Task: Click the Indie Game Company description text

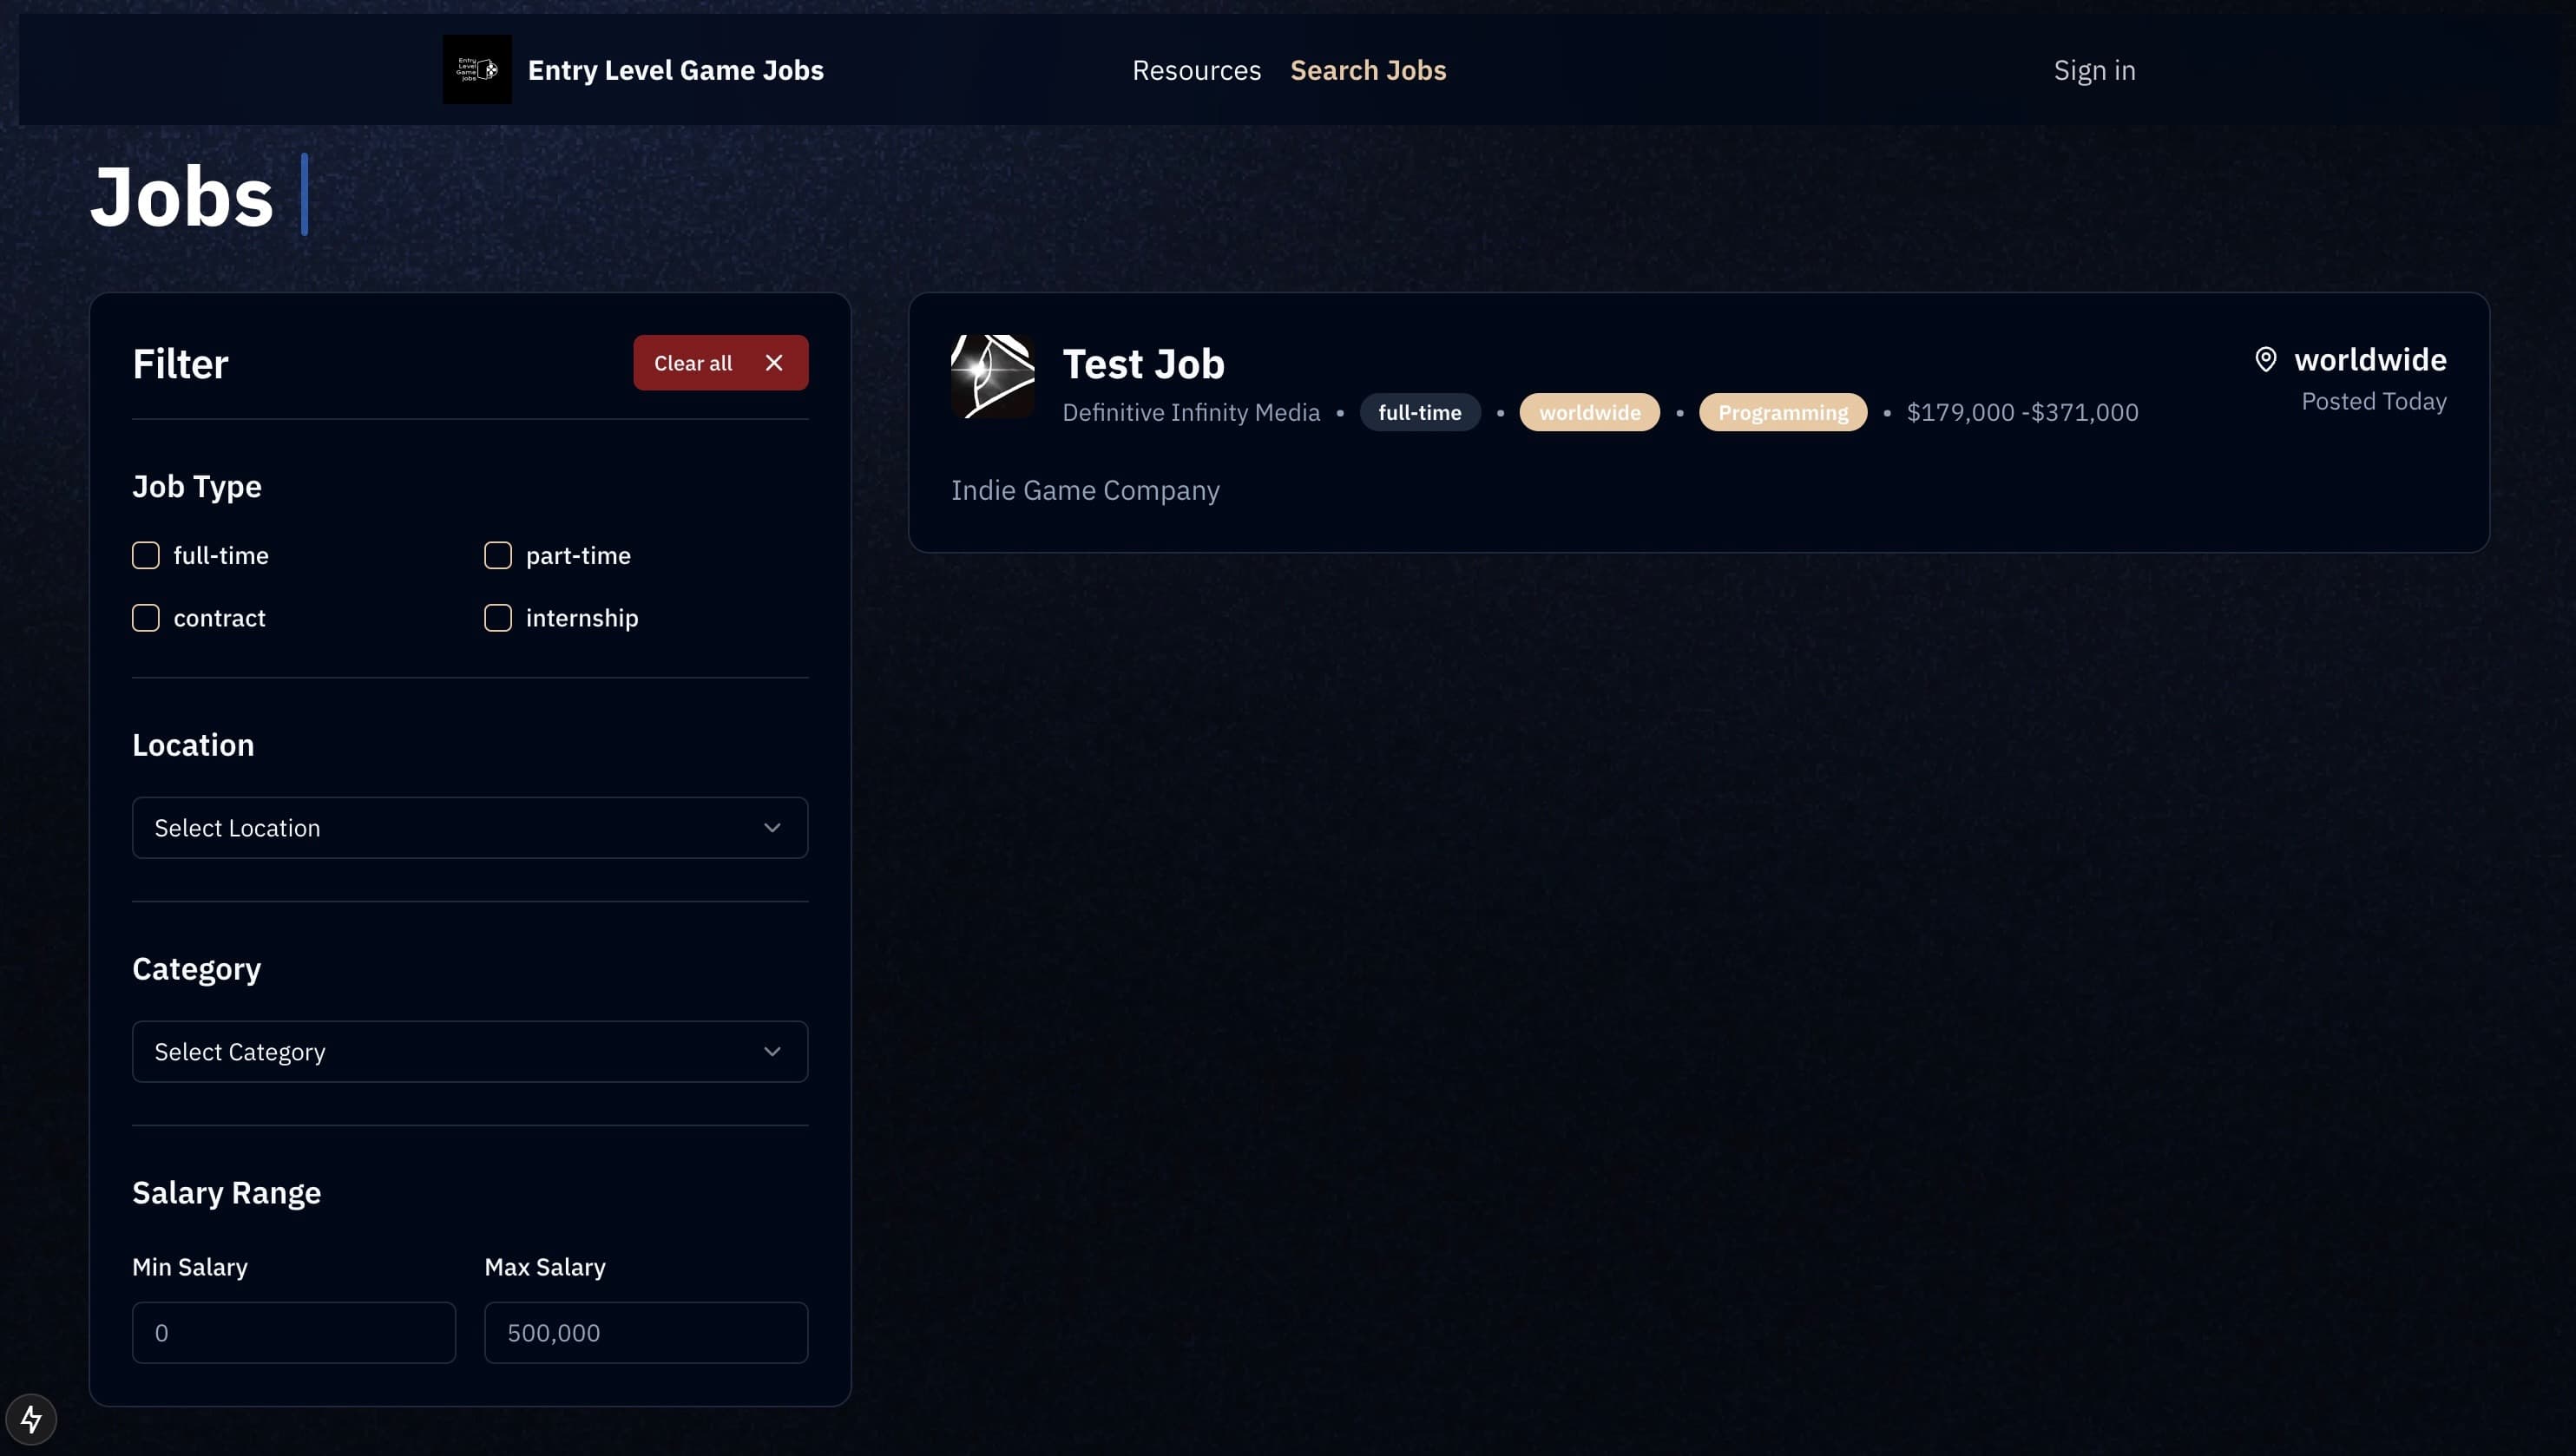Action: (1085, 490)
